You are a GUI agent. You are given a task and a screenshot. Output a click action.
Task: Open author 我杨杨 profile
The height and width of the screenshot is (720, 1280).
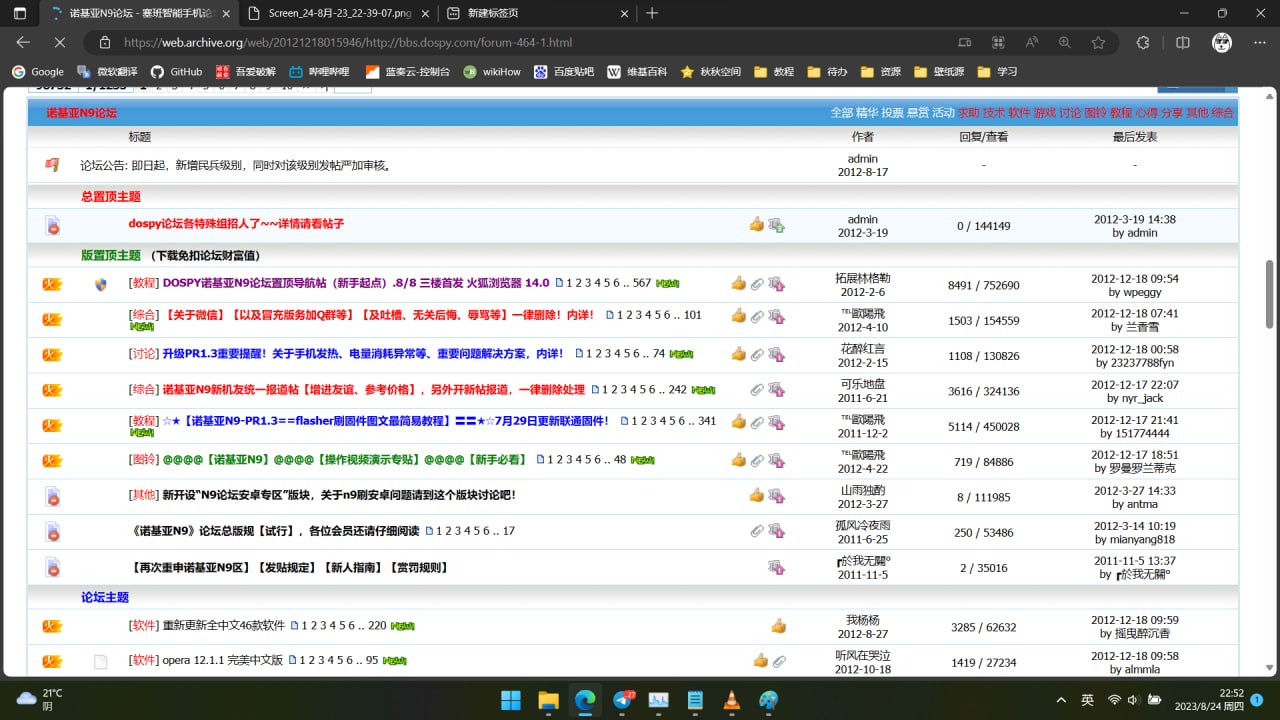tap(862, 620)
